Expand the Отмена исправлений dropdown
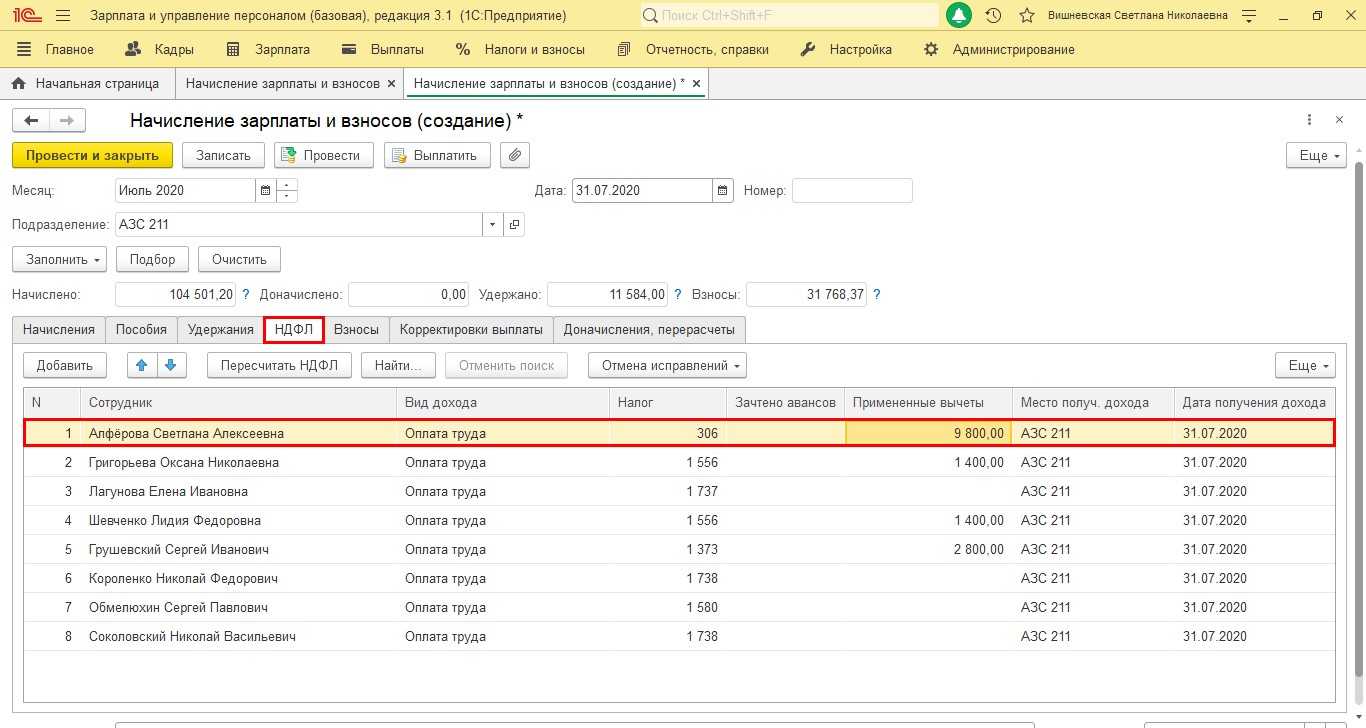The width and height of the screenshot is (1366, 728). click(x=667, y=365)
